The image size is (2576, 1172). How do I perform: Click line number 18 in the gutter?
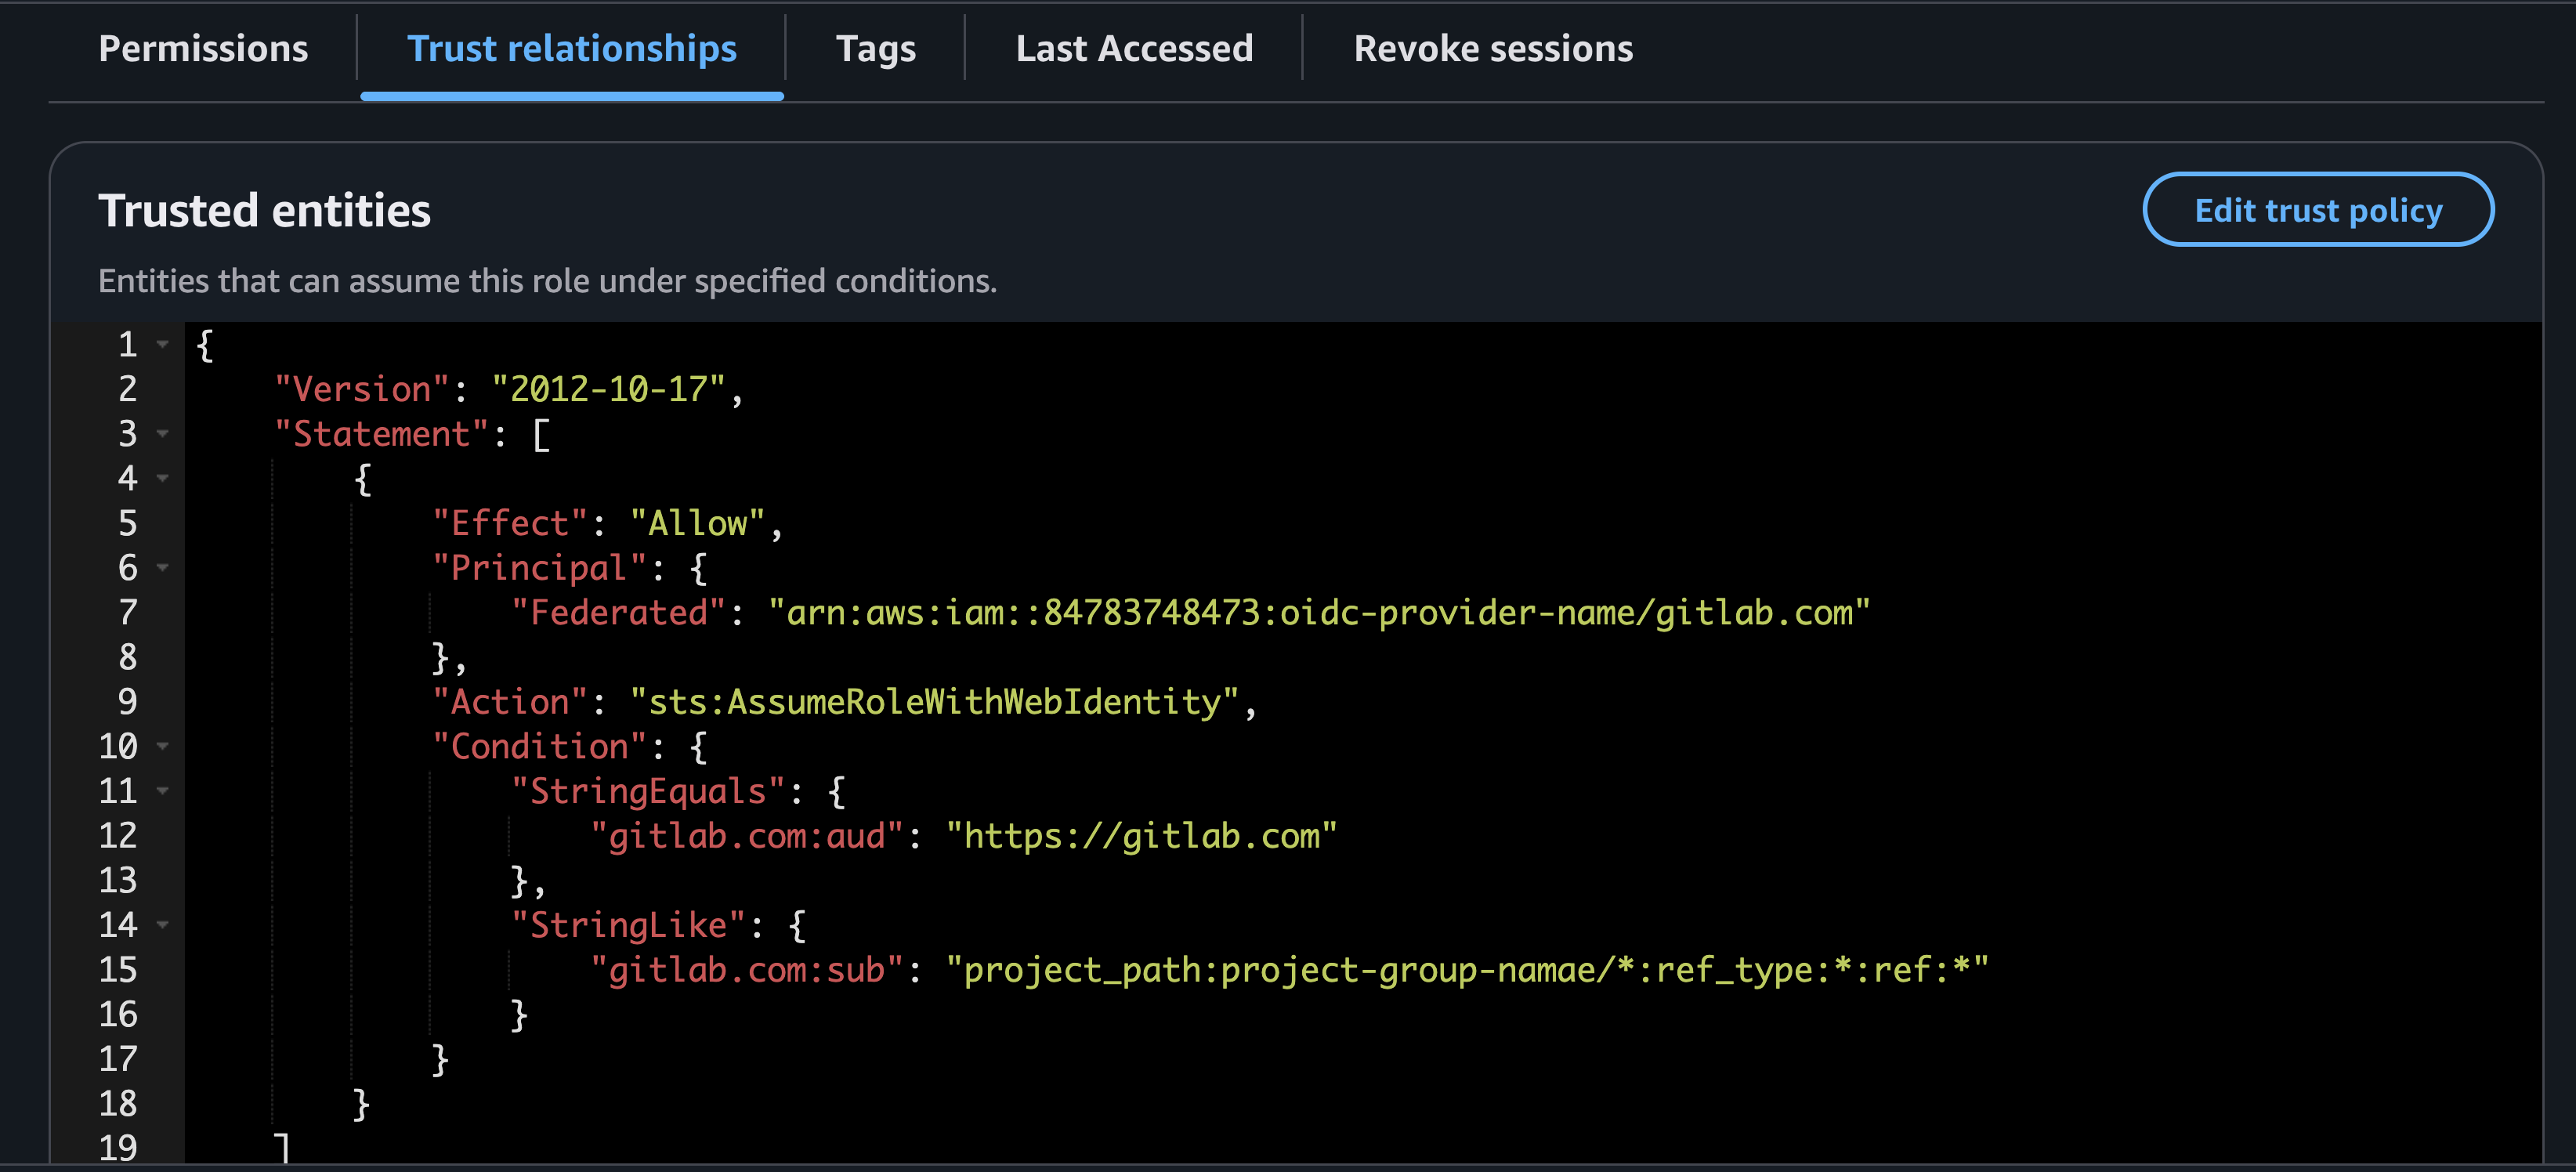(118, 1104)
